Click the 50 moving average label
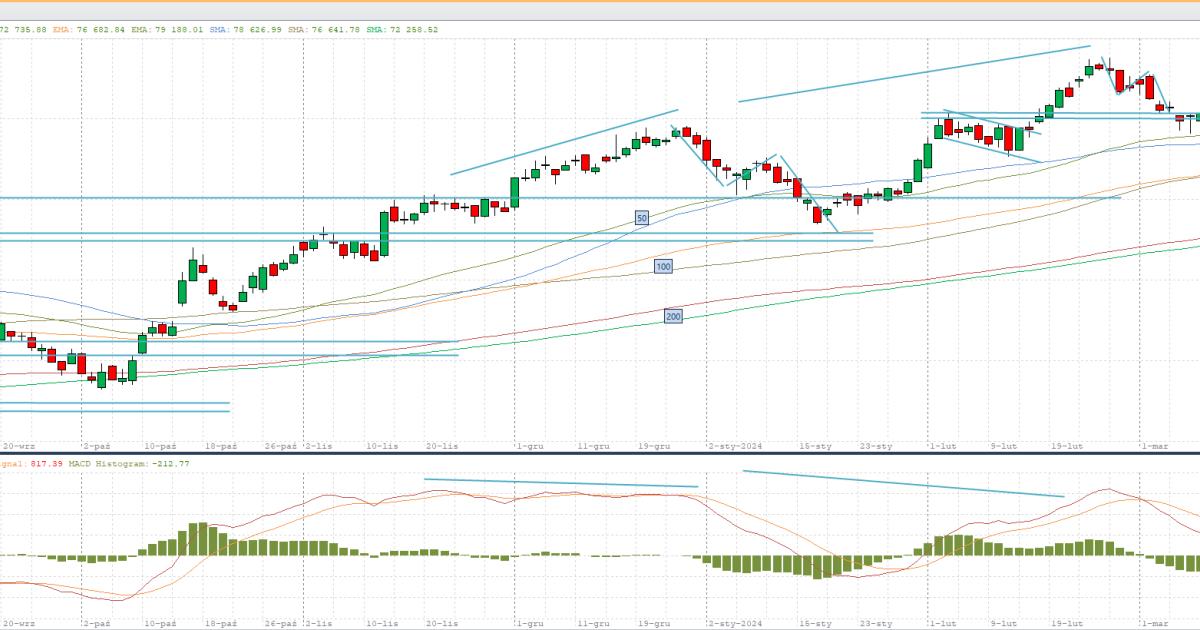Image resolution: width=1200 pixels, height=630 pixels. [642, 217]
